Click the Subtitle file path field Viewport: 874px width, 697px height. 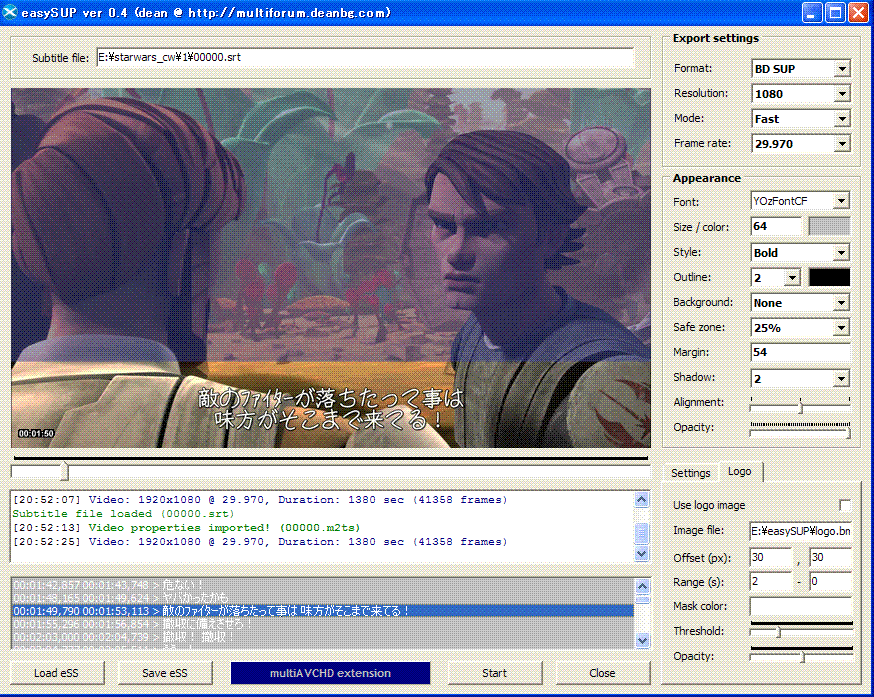click(x=366, y=57)
